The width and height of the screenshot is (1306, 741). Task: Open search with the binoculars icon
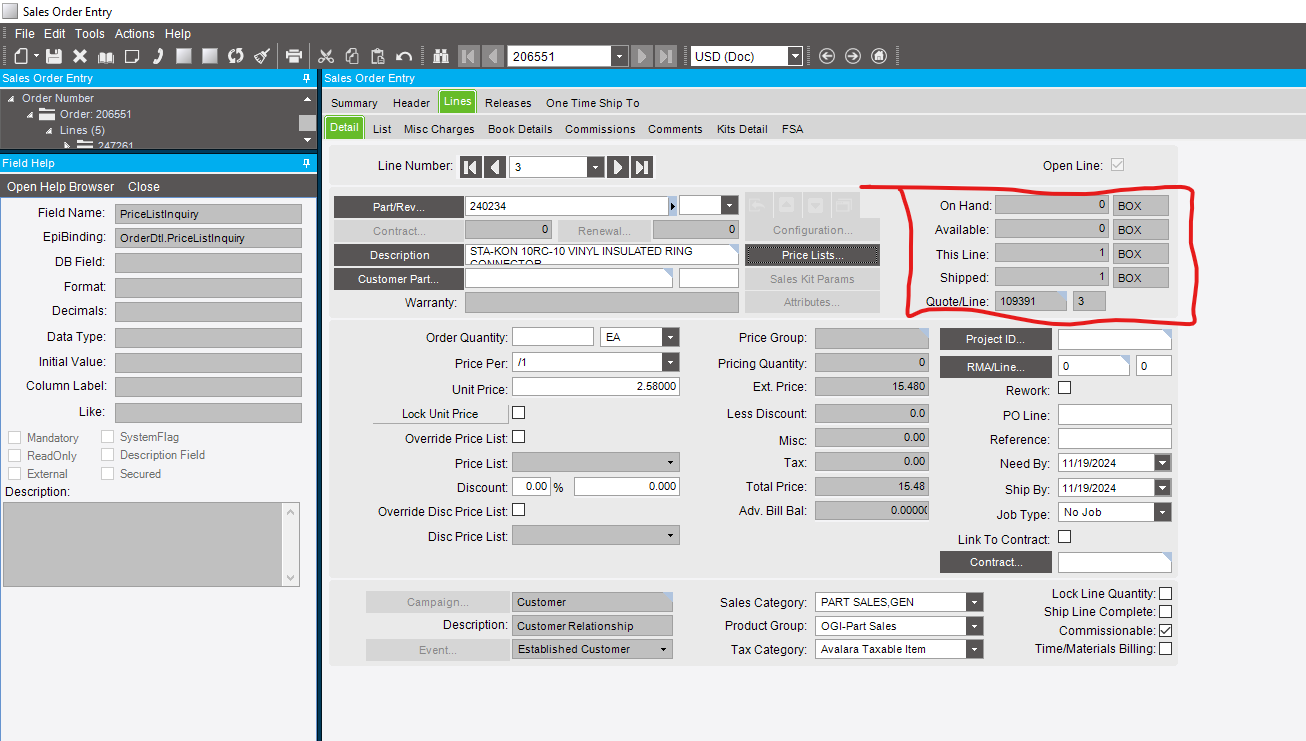click(442, 56)
